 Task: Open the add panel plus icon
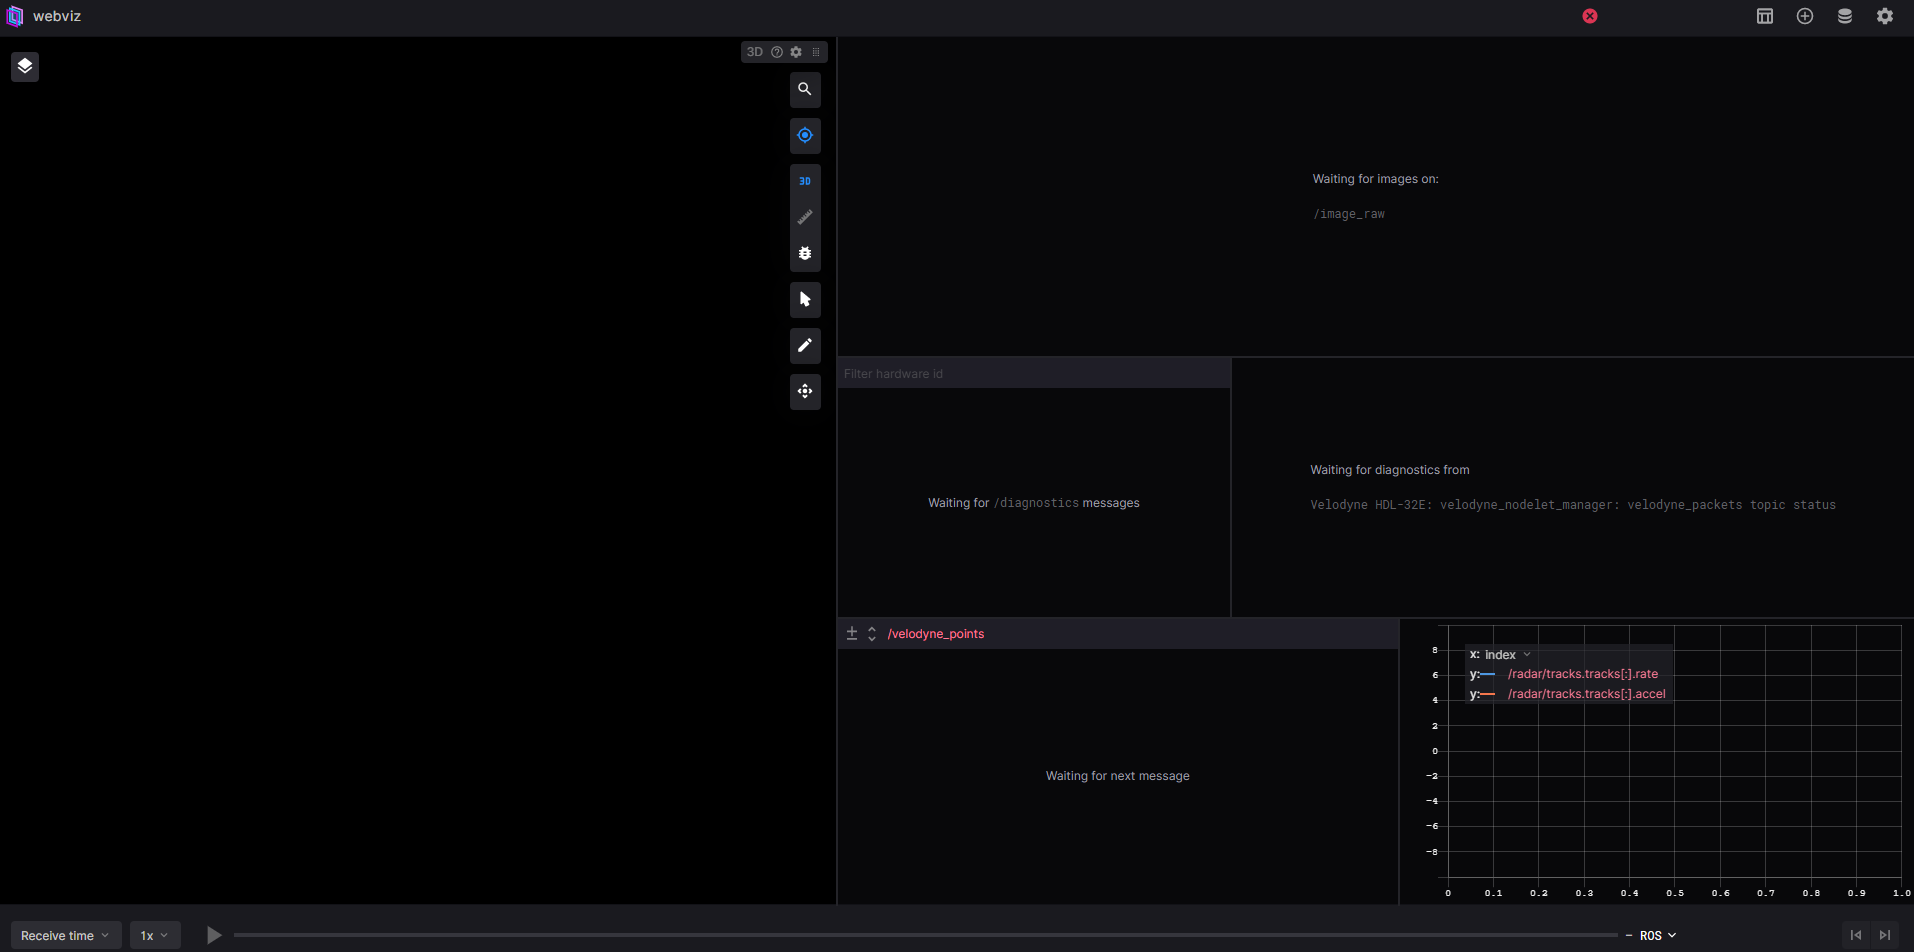click(x=1805, y=16)
